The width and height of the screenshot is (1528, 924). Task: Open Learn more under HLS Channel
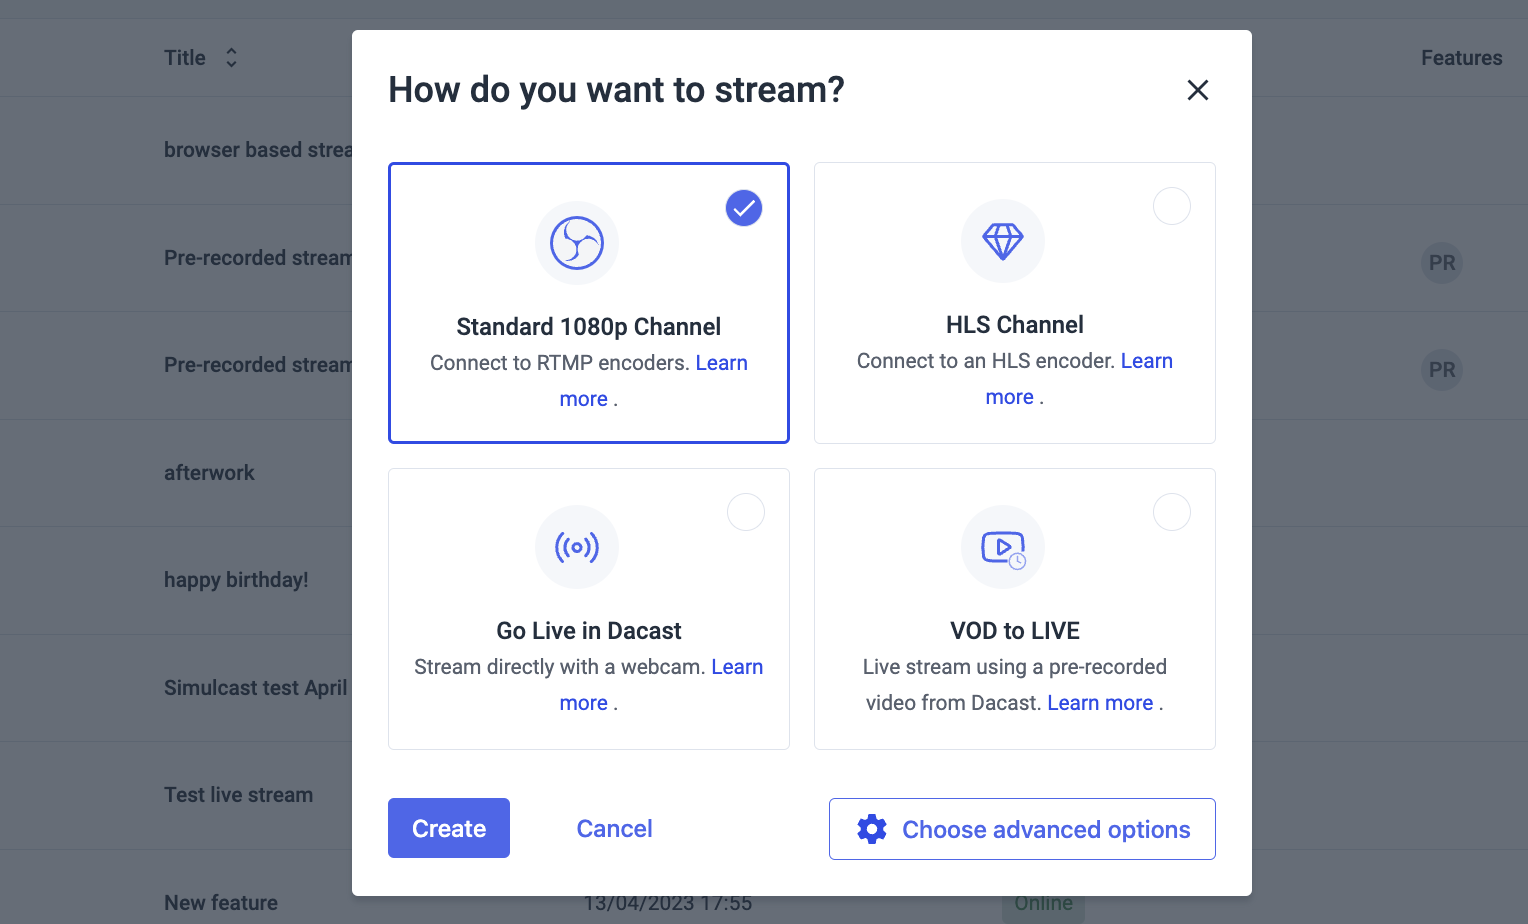1147,360
